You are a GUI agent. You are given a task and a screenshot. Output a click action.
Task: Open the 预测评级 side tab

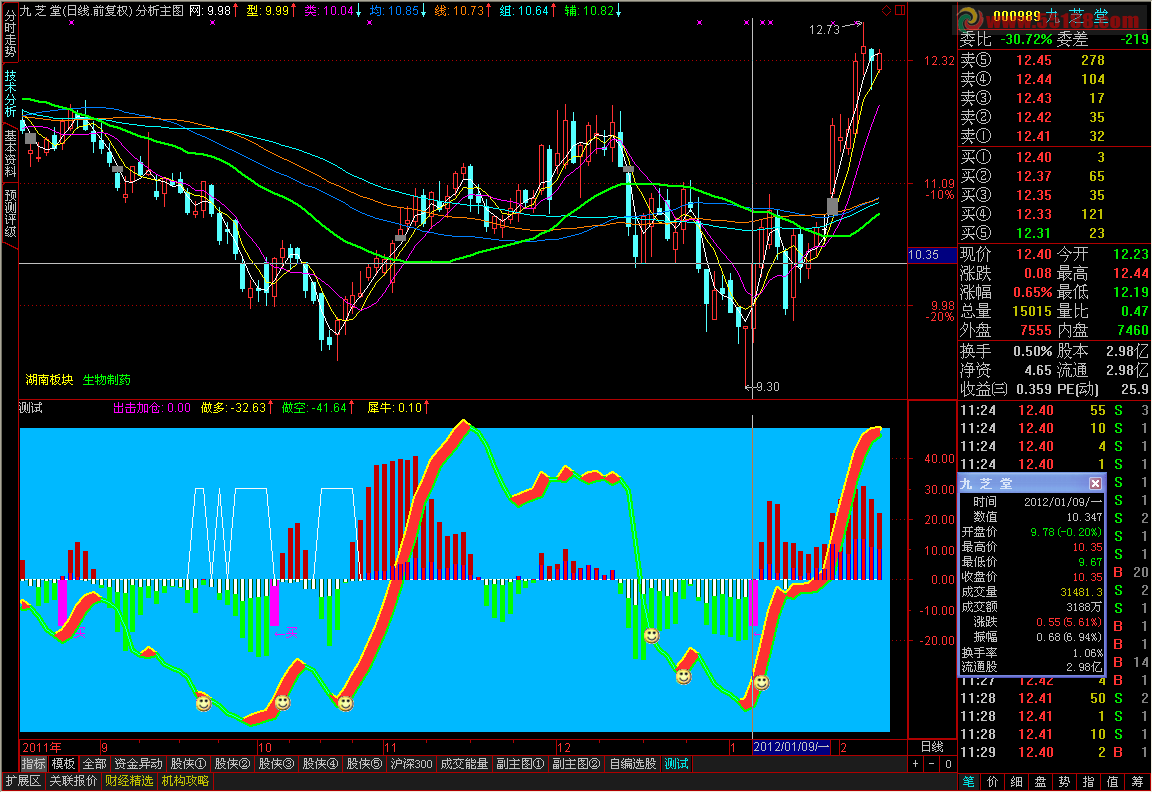coord(10,213)
